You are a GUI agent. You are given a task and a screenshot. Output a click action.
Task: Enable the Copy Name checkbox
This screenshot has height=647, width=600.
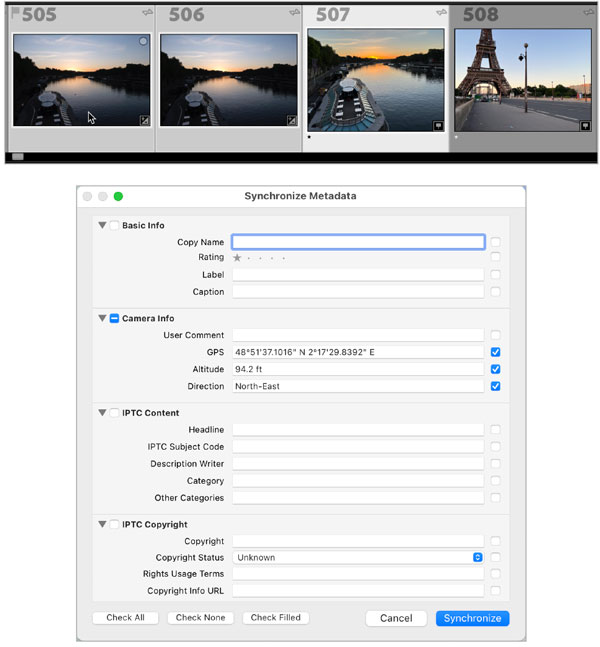click(x=496, y=242)
